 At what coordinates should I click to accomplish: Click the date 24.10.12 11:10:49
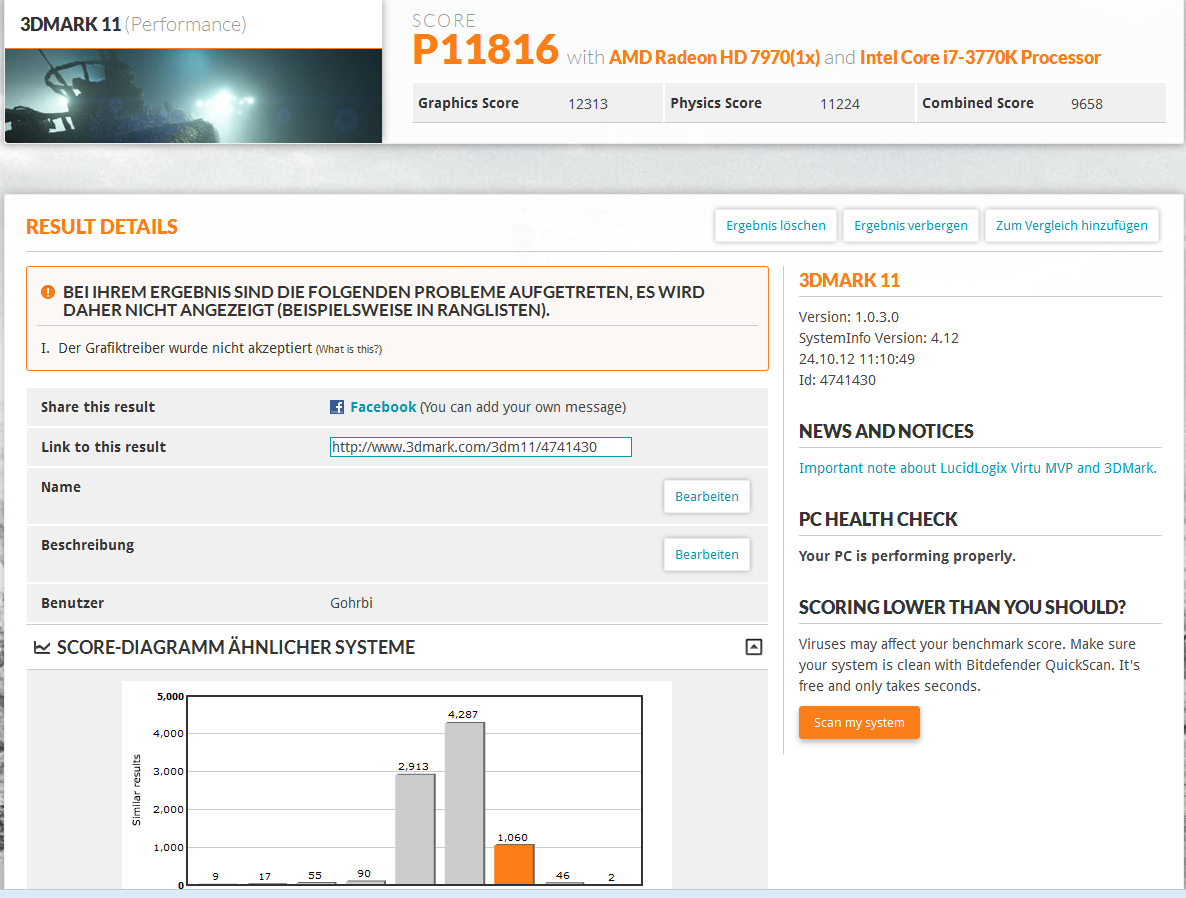point(856,359)
